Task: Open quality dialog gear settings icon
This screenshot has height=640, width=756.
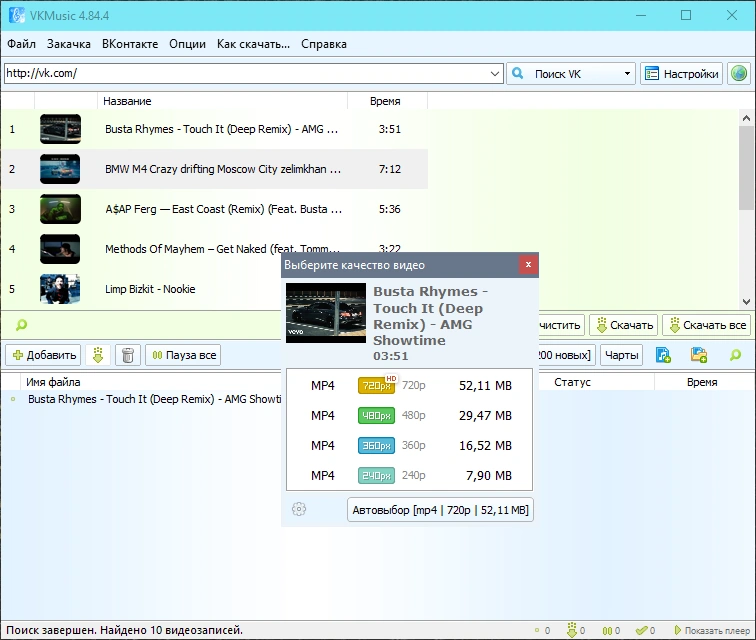Action: point(299,509)
